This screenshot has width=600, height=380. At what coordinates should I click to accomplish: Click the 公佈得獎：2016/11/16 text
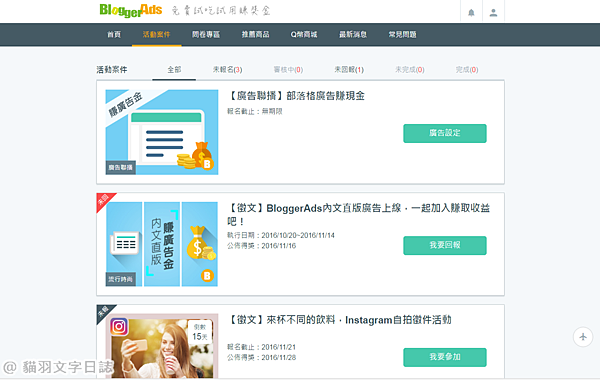click(x=262, y=246)
